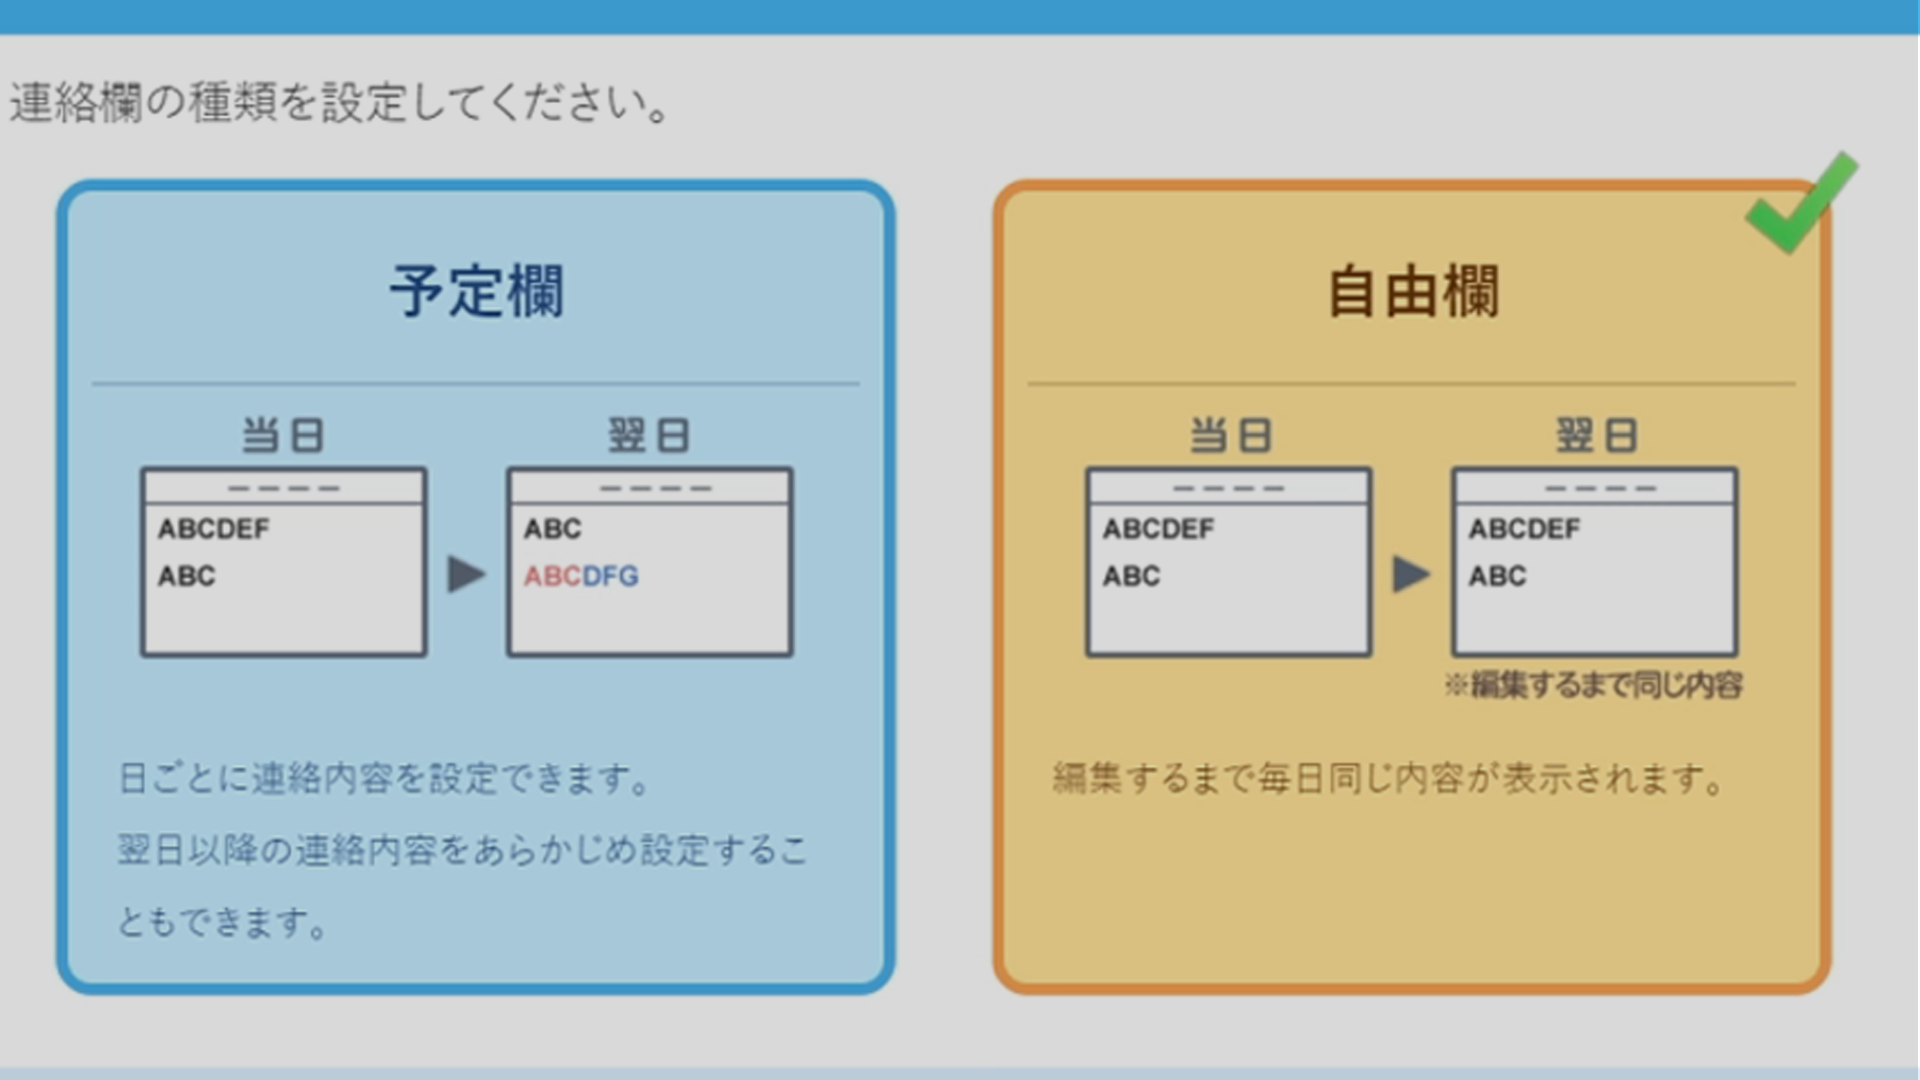Image resolution: width=1920 pixels, height=1080 pixels.
Task: Click the colored ABCDFG text in 予定欄
Action: click(581, 576)
